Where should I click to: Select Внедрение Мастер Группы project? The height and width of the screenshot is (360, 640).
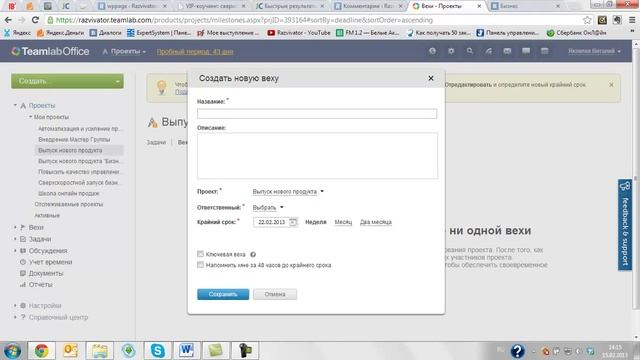tap(74, 139)
